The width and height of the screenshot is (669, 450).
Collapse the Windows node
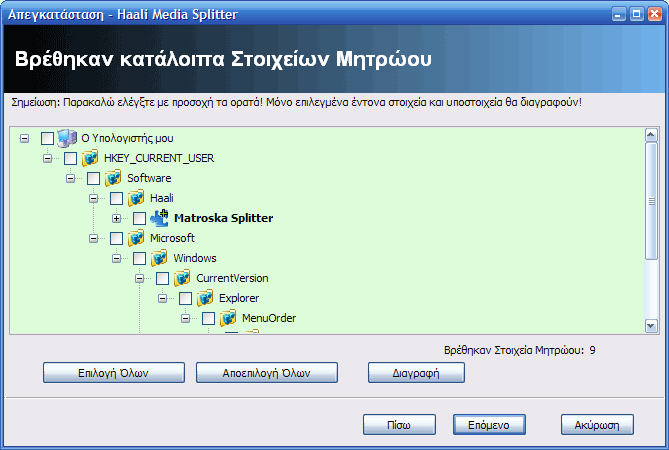[x=116, y=258]
